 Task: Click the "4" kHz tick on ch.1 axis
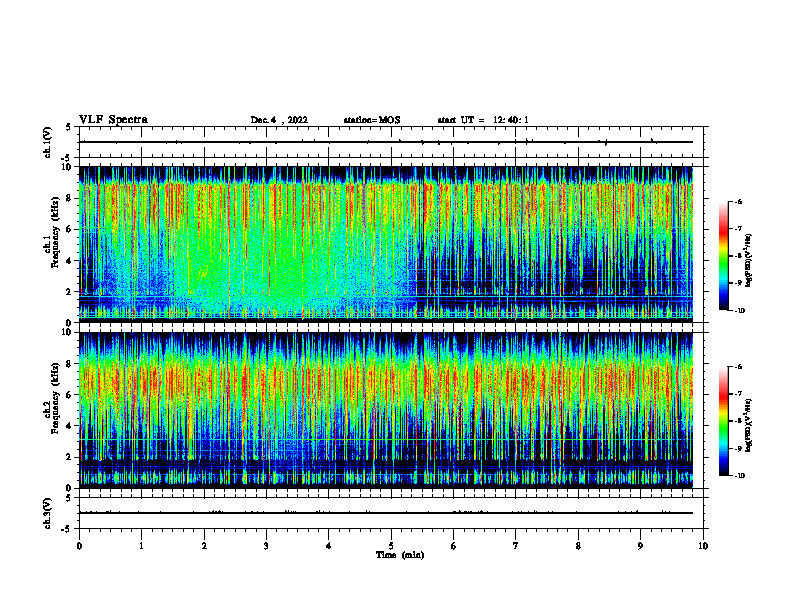tap(70, 261)
